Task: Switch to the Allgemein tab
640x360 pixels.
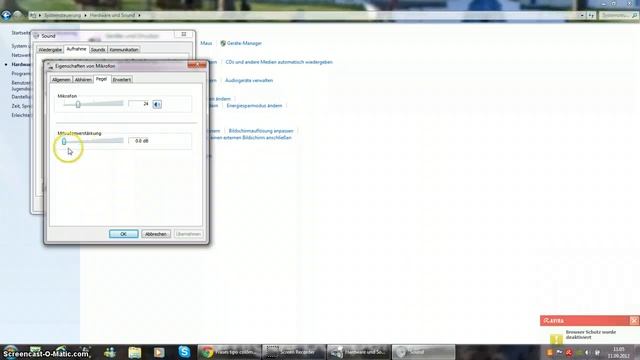Action: tap(61, 80)
